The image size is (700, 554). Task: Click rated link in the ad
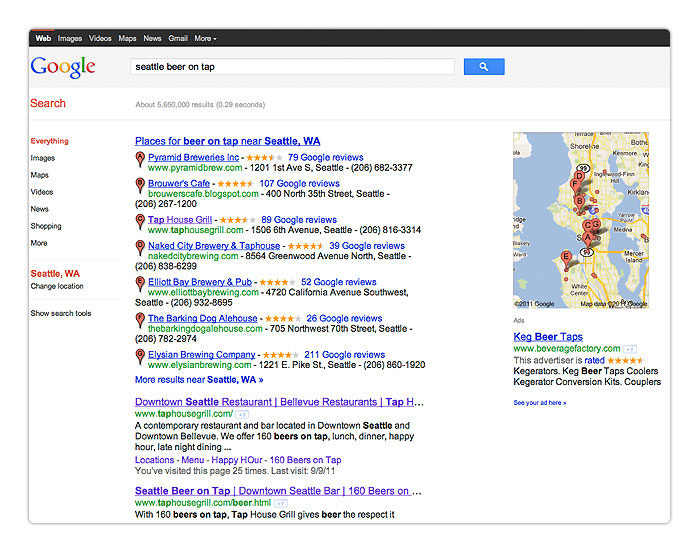click(x=595, y=360)
